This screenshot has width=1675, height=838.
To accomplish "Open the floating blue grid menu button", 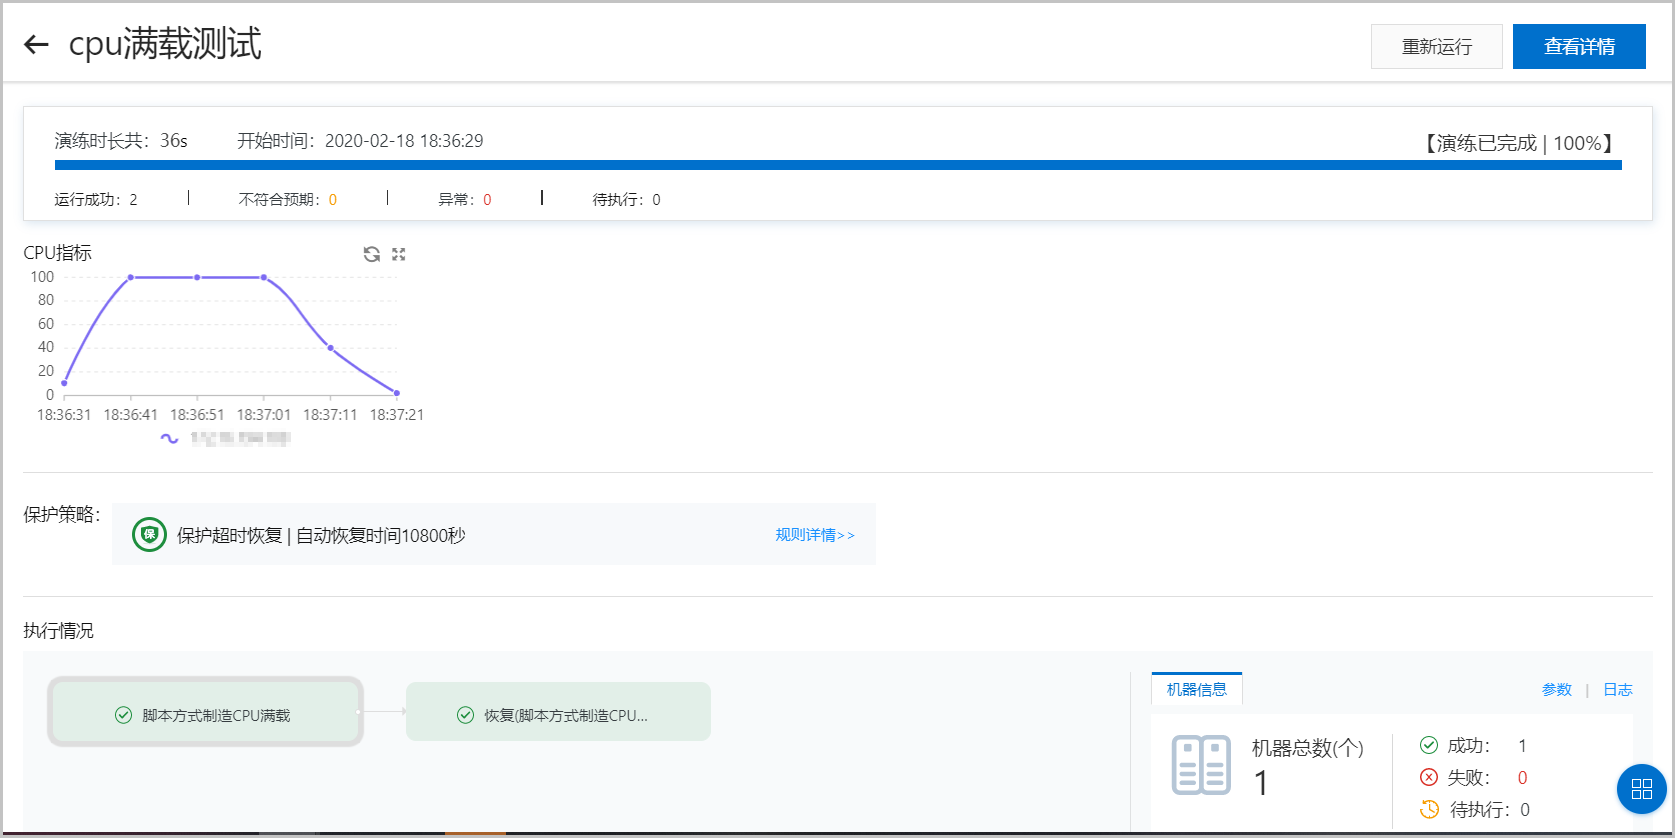I will (x=1641, y=789).
